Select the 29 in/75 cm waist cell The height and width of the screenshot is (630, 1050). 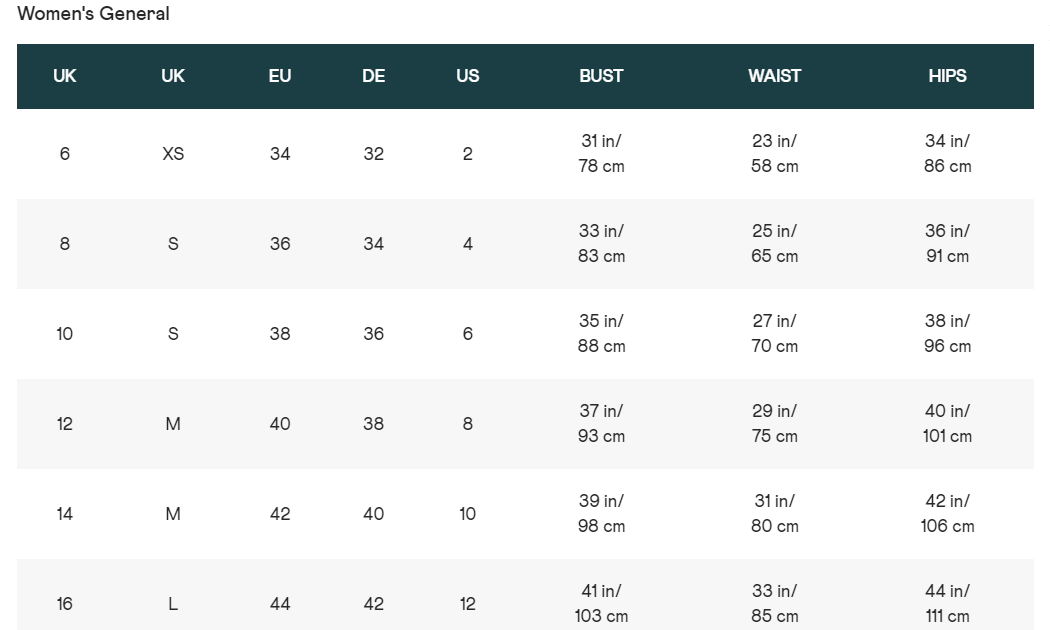774,423
